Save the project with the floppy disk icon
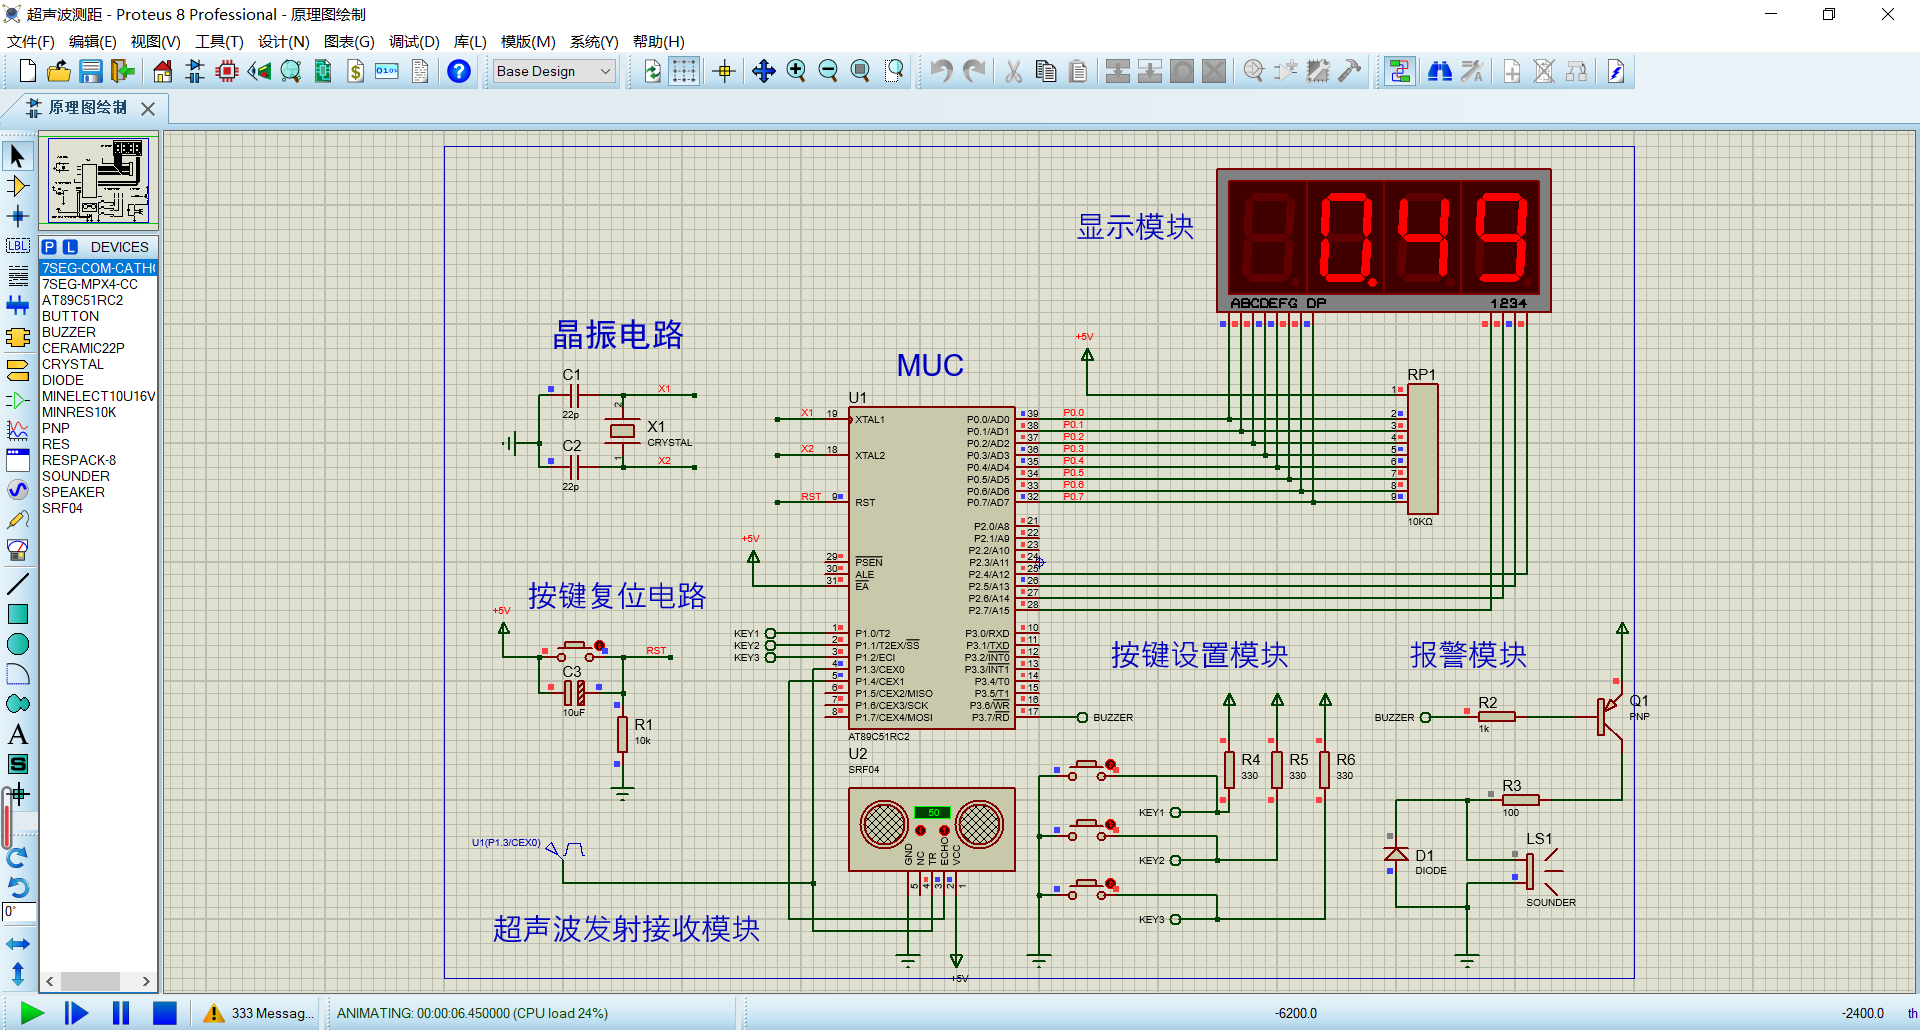Screen dimensions: 1920x1030 (91, 71)
